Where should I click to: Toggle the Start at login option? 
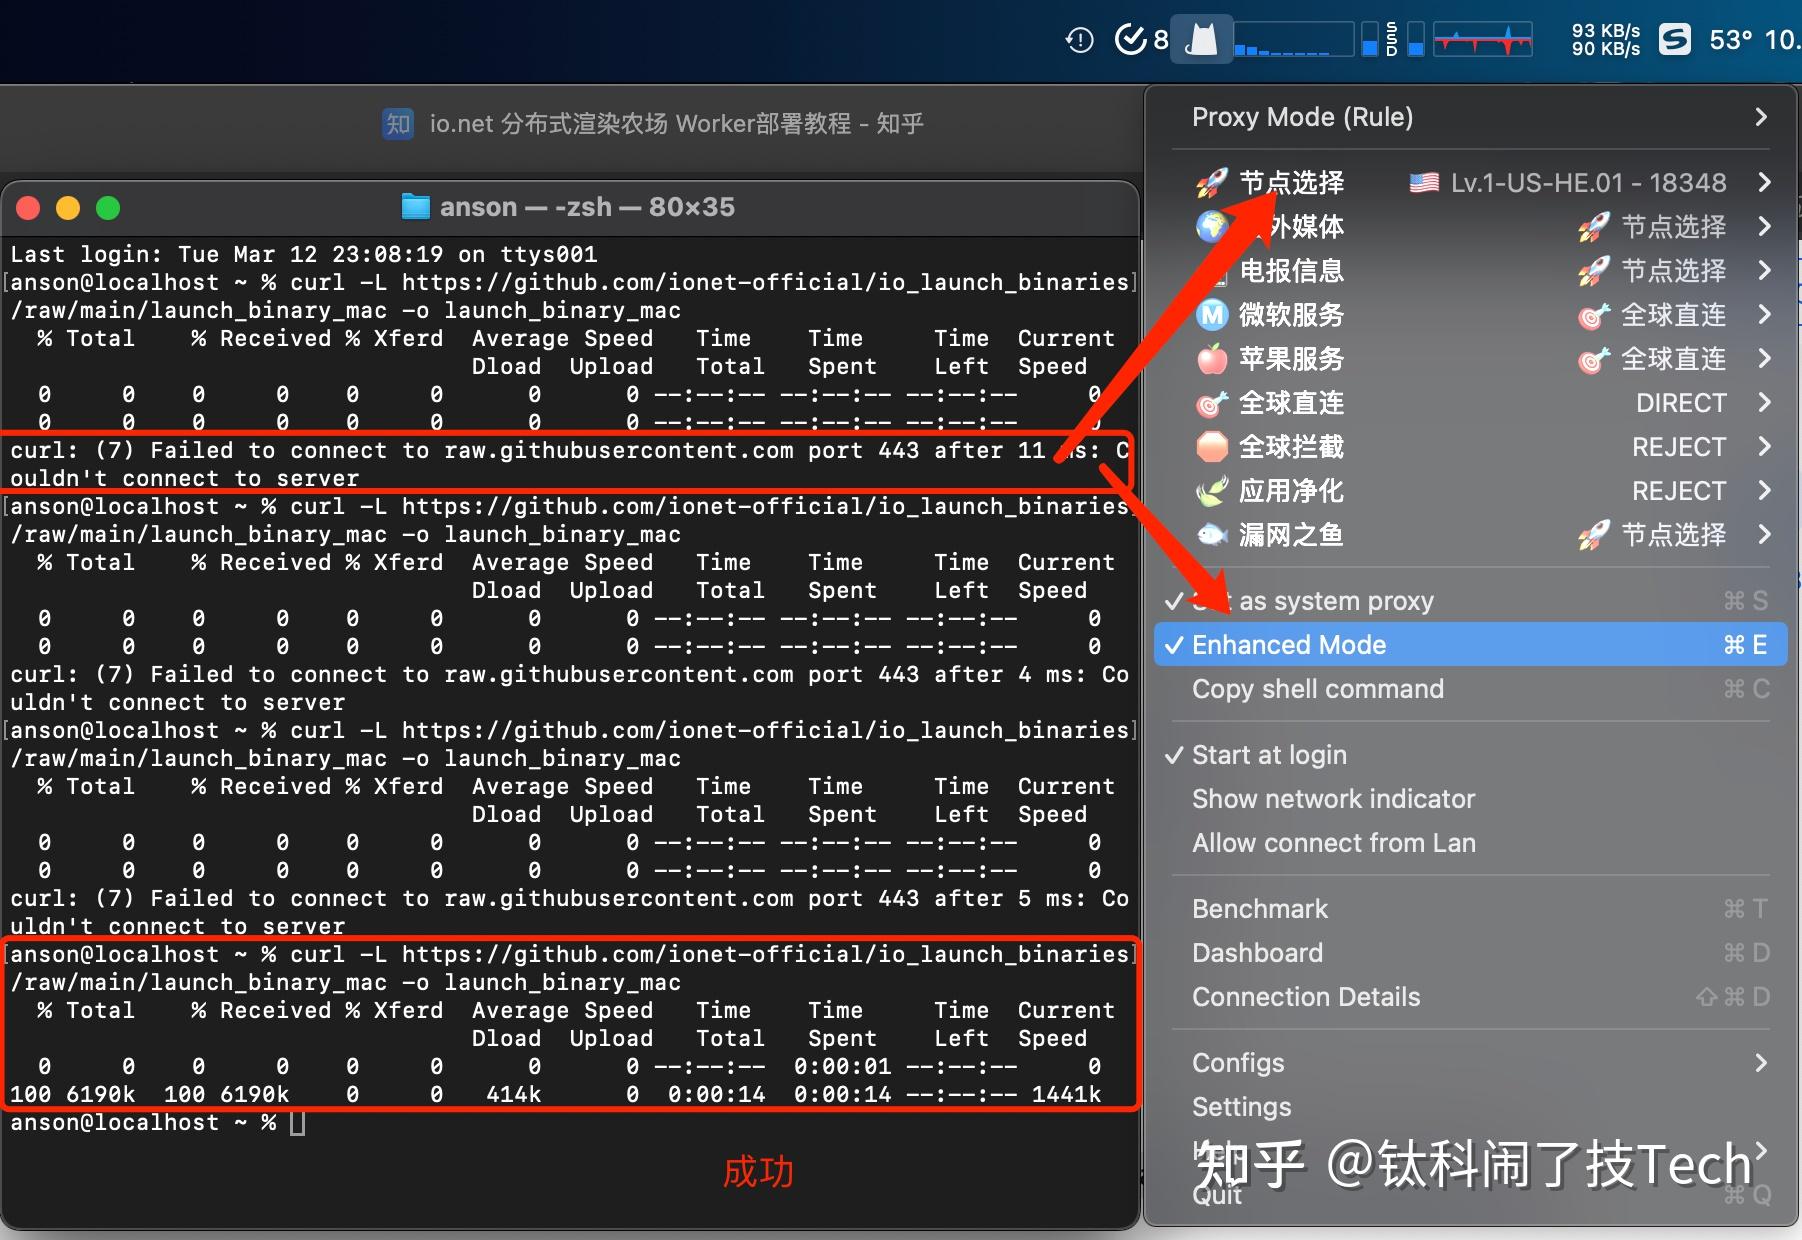click(1471, 755)
